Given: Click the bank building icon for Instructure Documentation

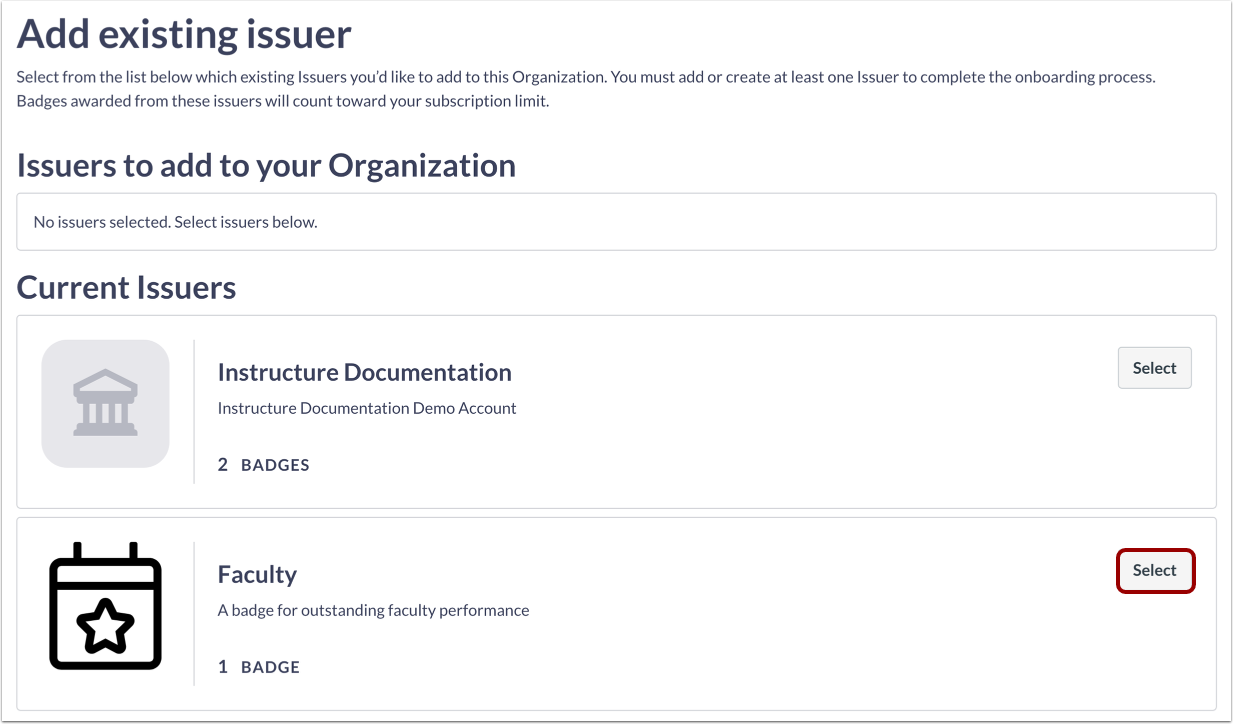Looking at the screenshot, I should tap(105, 403).
